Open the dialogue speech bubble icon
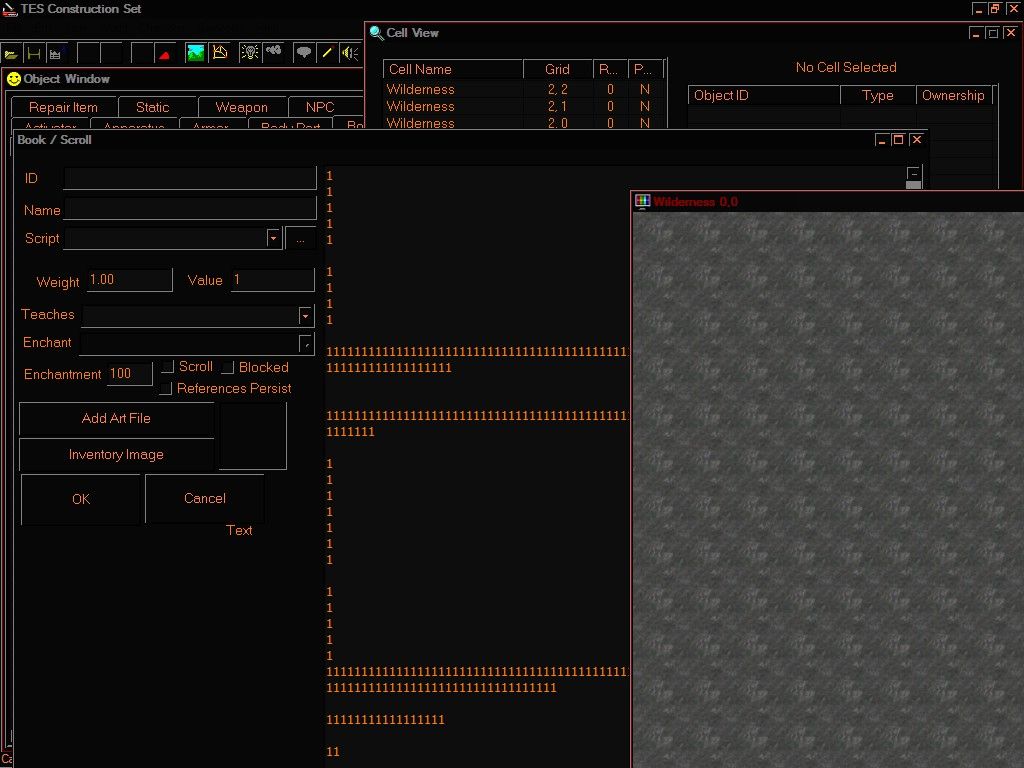 pos(304,53)
